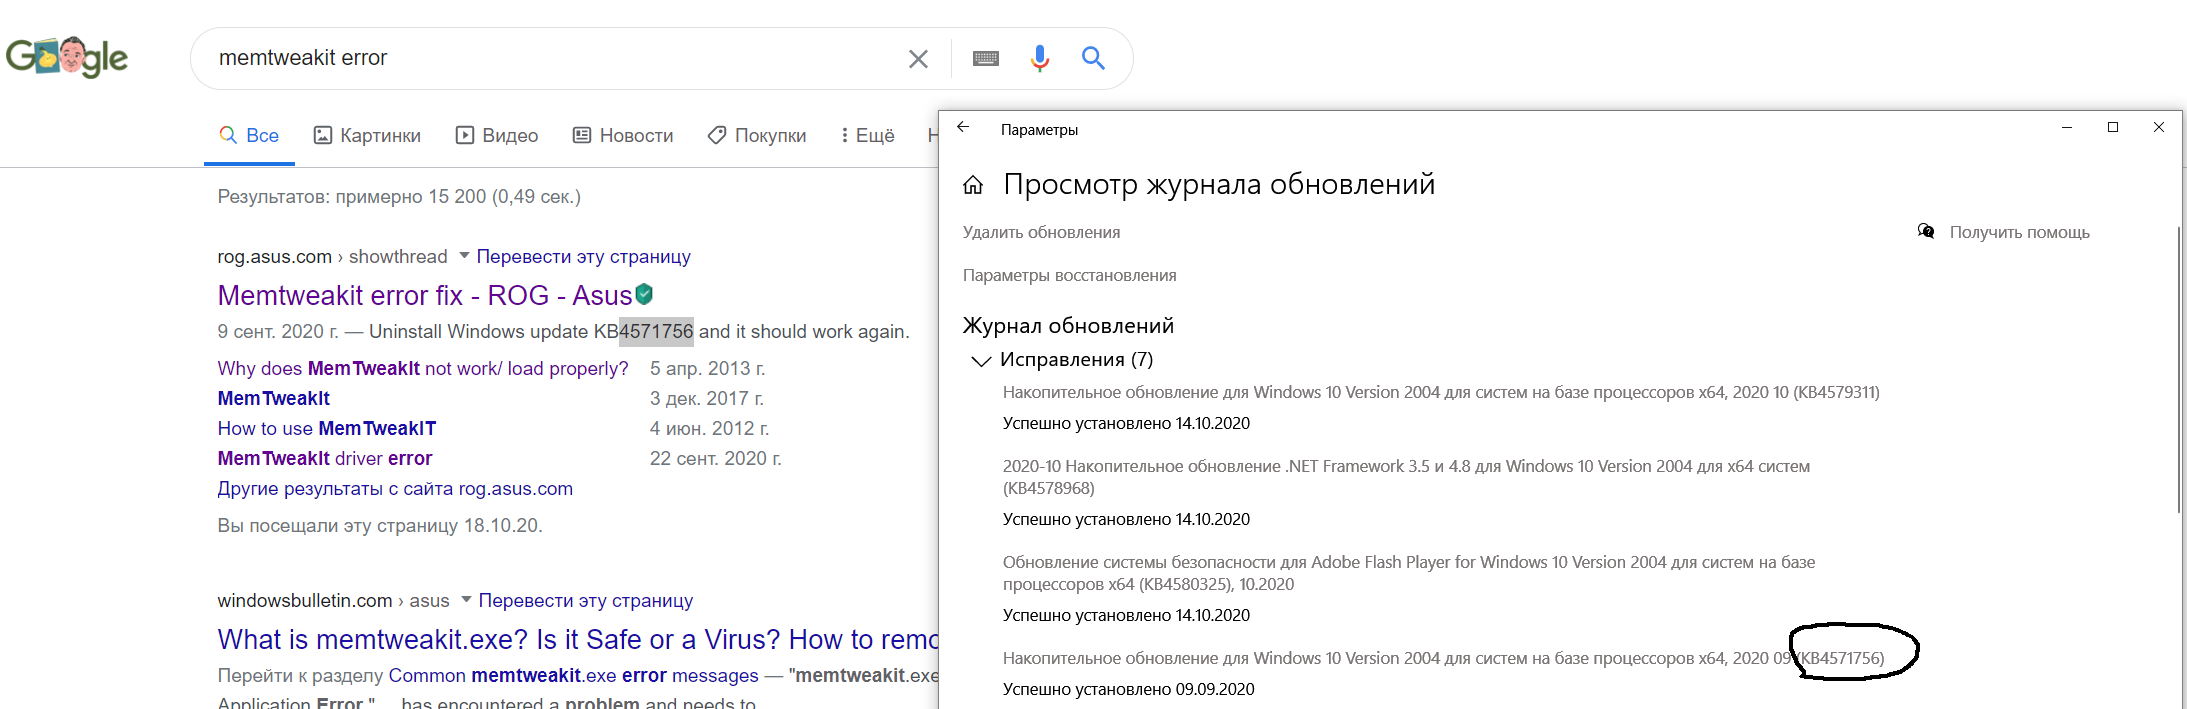Collapse the Исправления (7) section
Screen dimensions: 2187x709
981,360
